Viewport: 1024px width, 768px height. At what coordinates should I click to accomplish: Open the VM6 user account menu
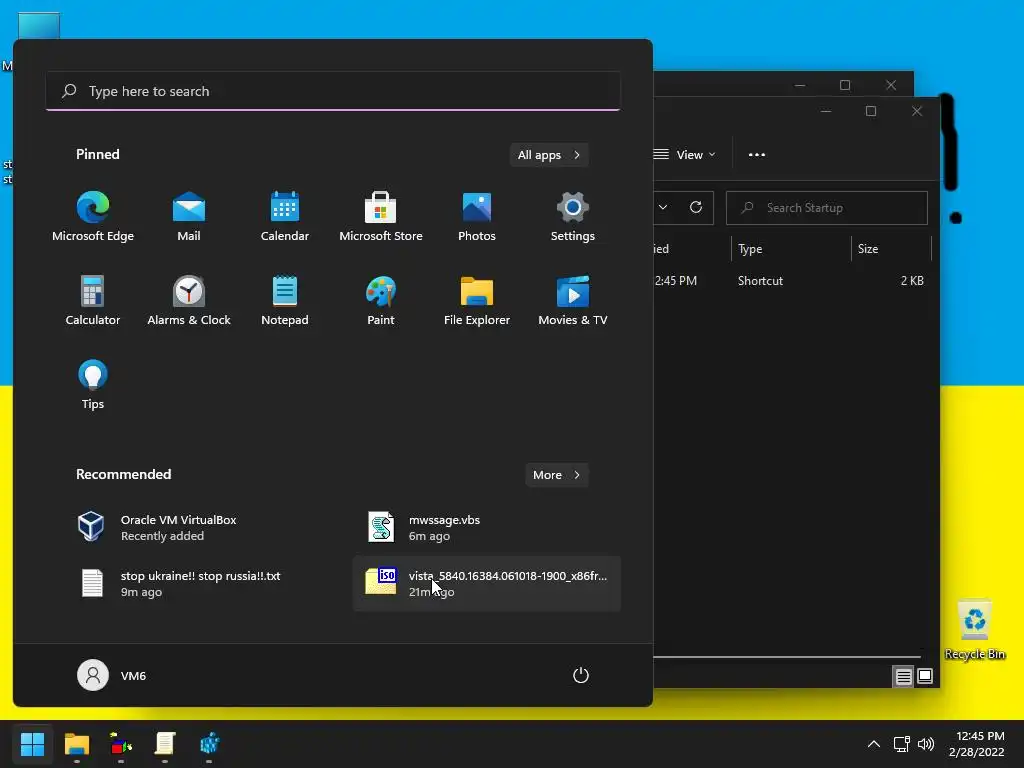pyautogui.click(x=112, y=675)
